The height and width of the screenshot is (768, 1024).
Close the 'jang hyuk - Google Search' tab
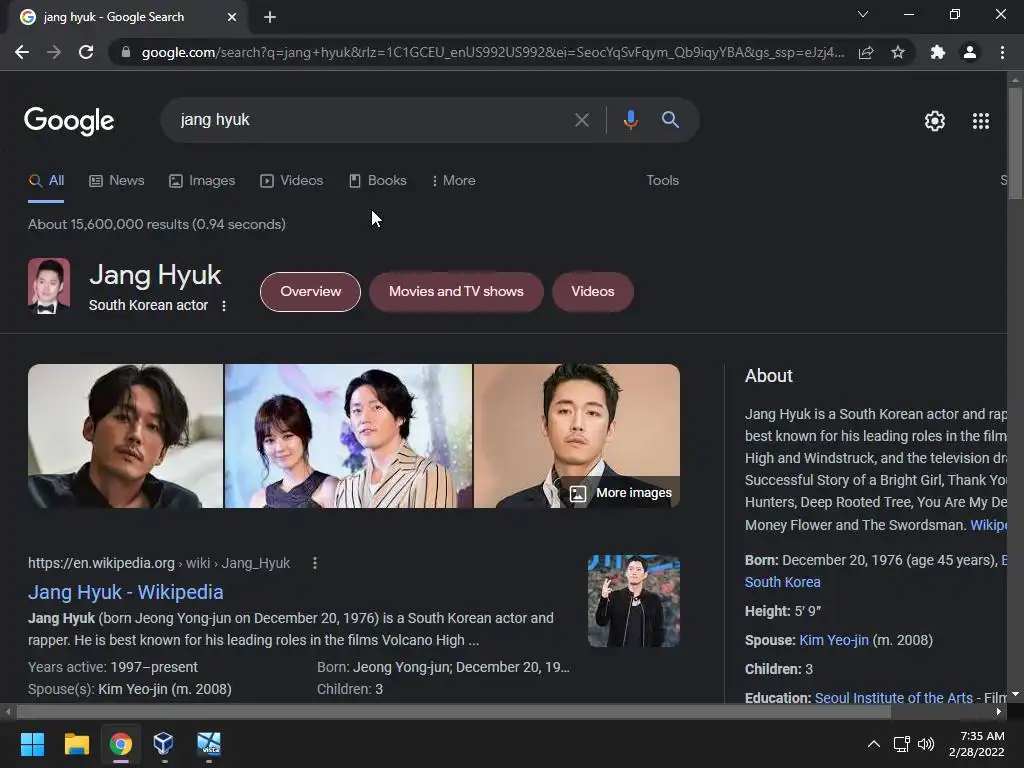[x=232, y=17]
